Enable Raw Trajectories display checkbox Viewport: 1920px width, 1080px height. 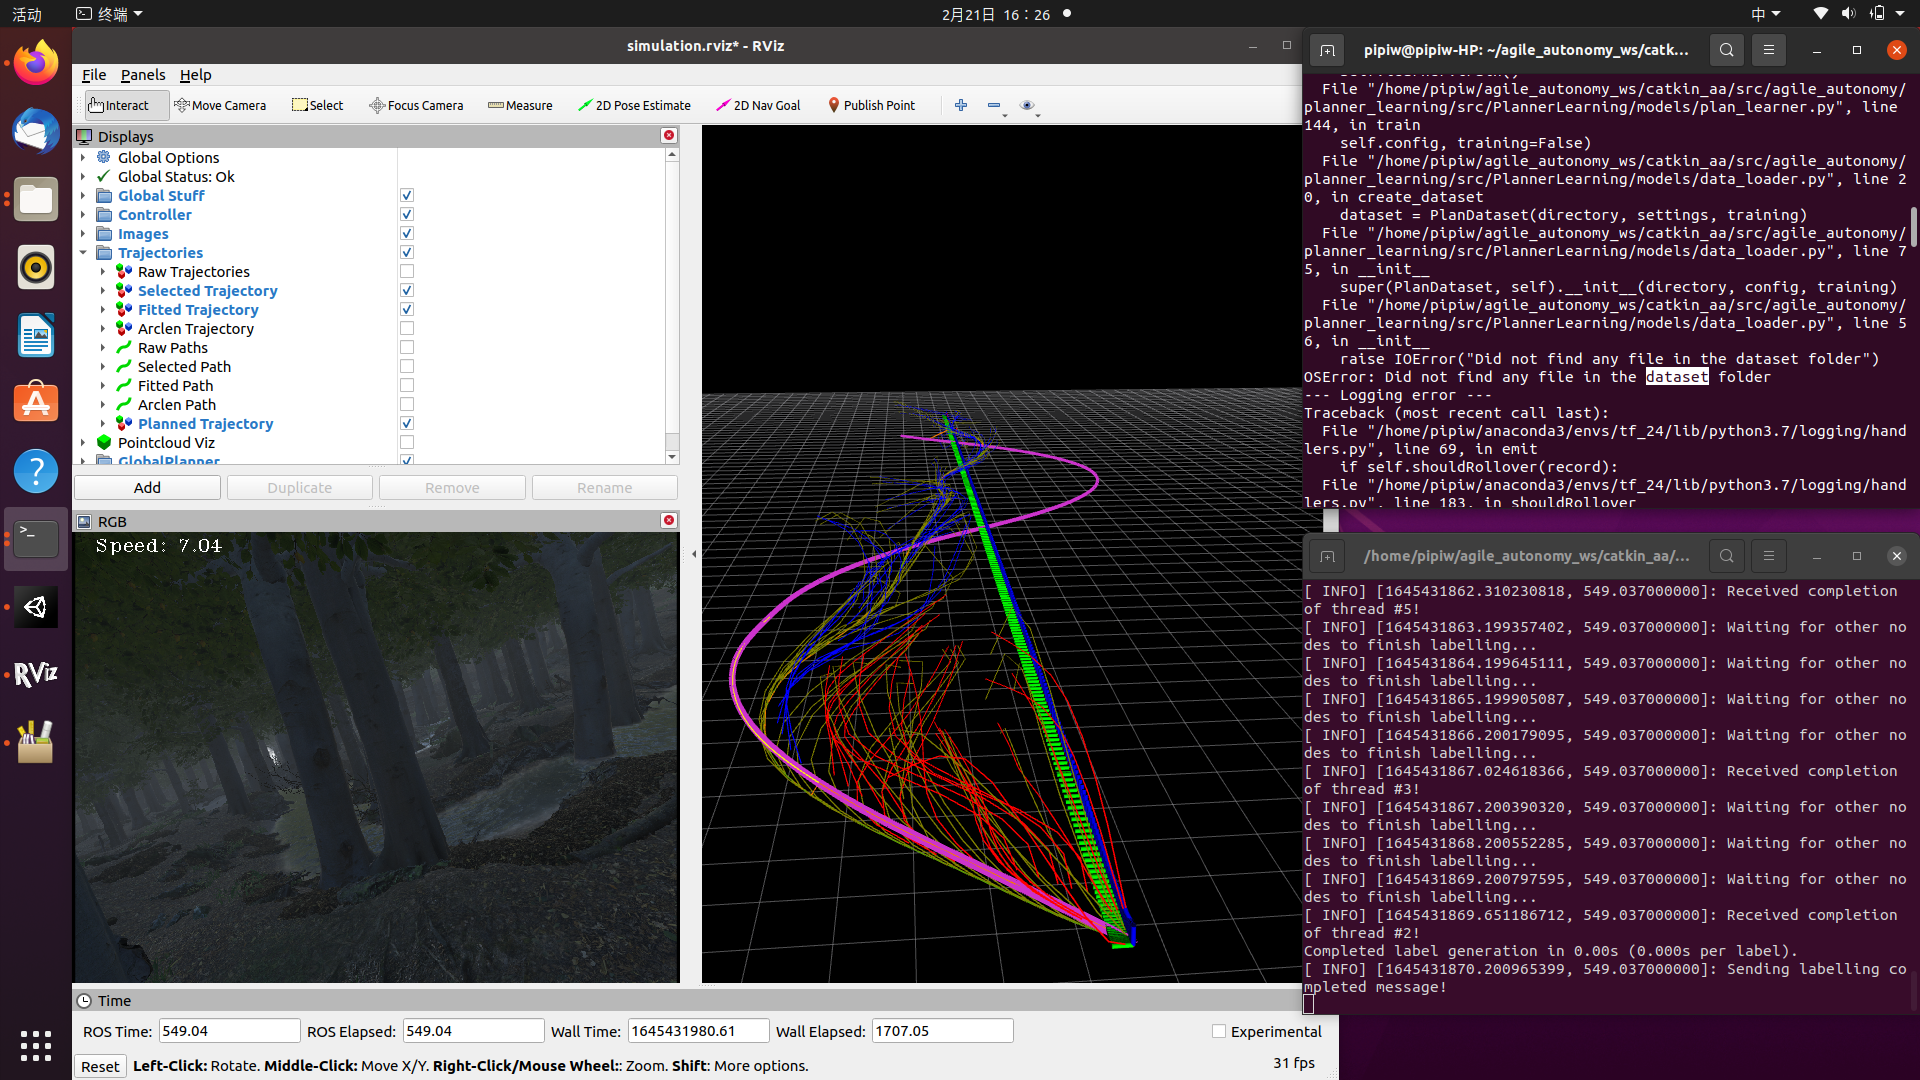point(407,272)
